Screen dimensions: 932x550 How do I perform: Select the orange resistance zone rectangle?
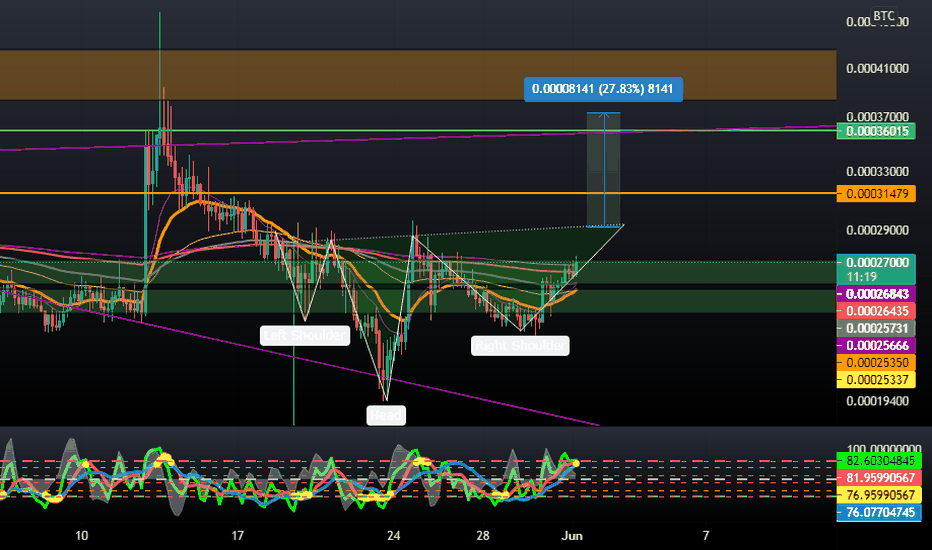point(418,75)
